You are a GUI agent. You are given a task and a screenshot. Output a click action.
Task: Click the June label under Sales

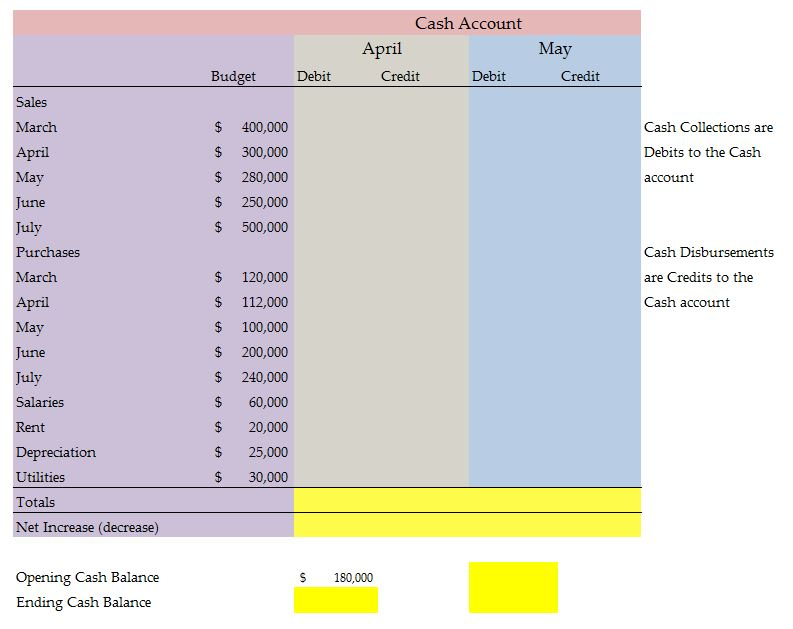[x=30, y=202]
